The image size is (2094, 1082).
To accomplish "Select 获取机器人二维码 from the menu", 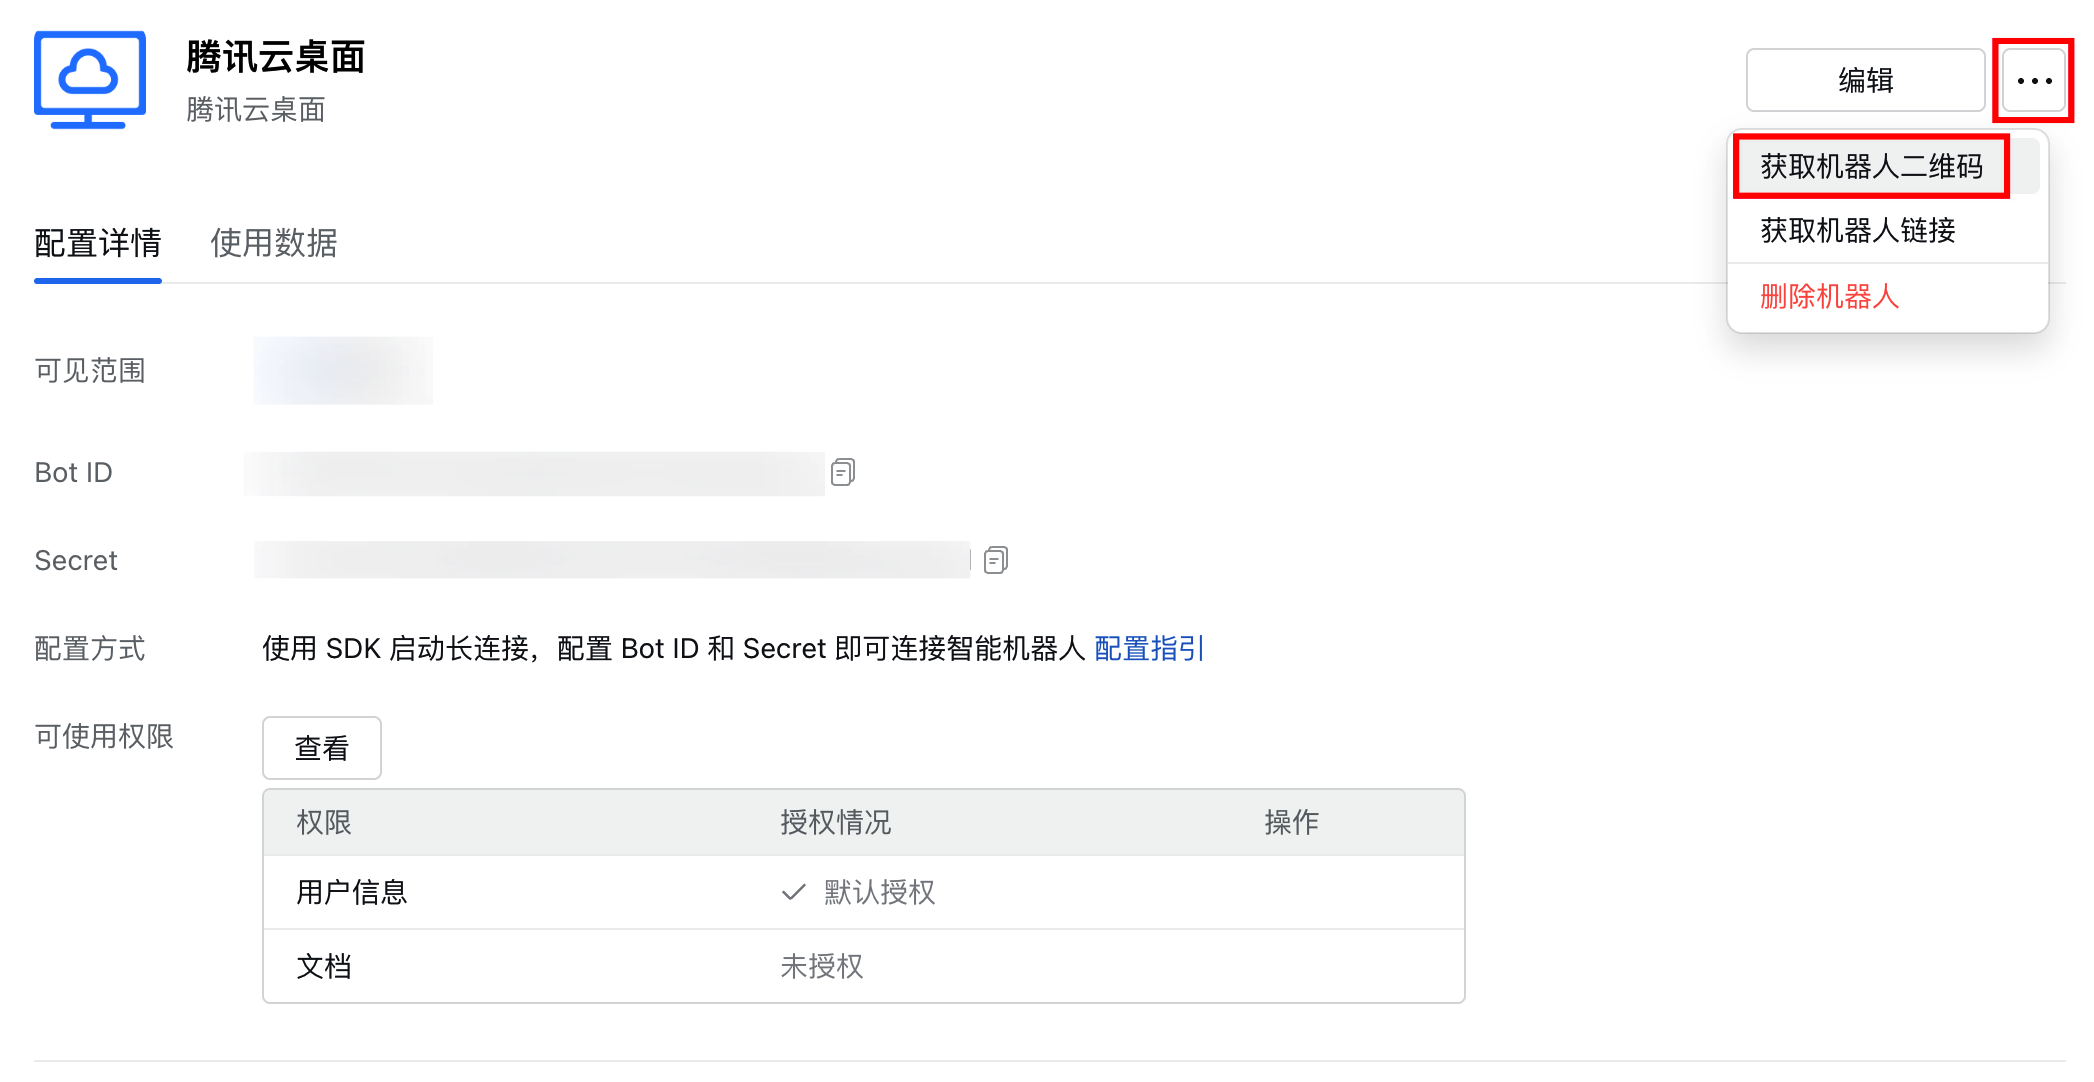I will coord(1871,167).
